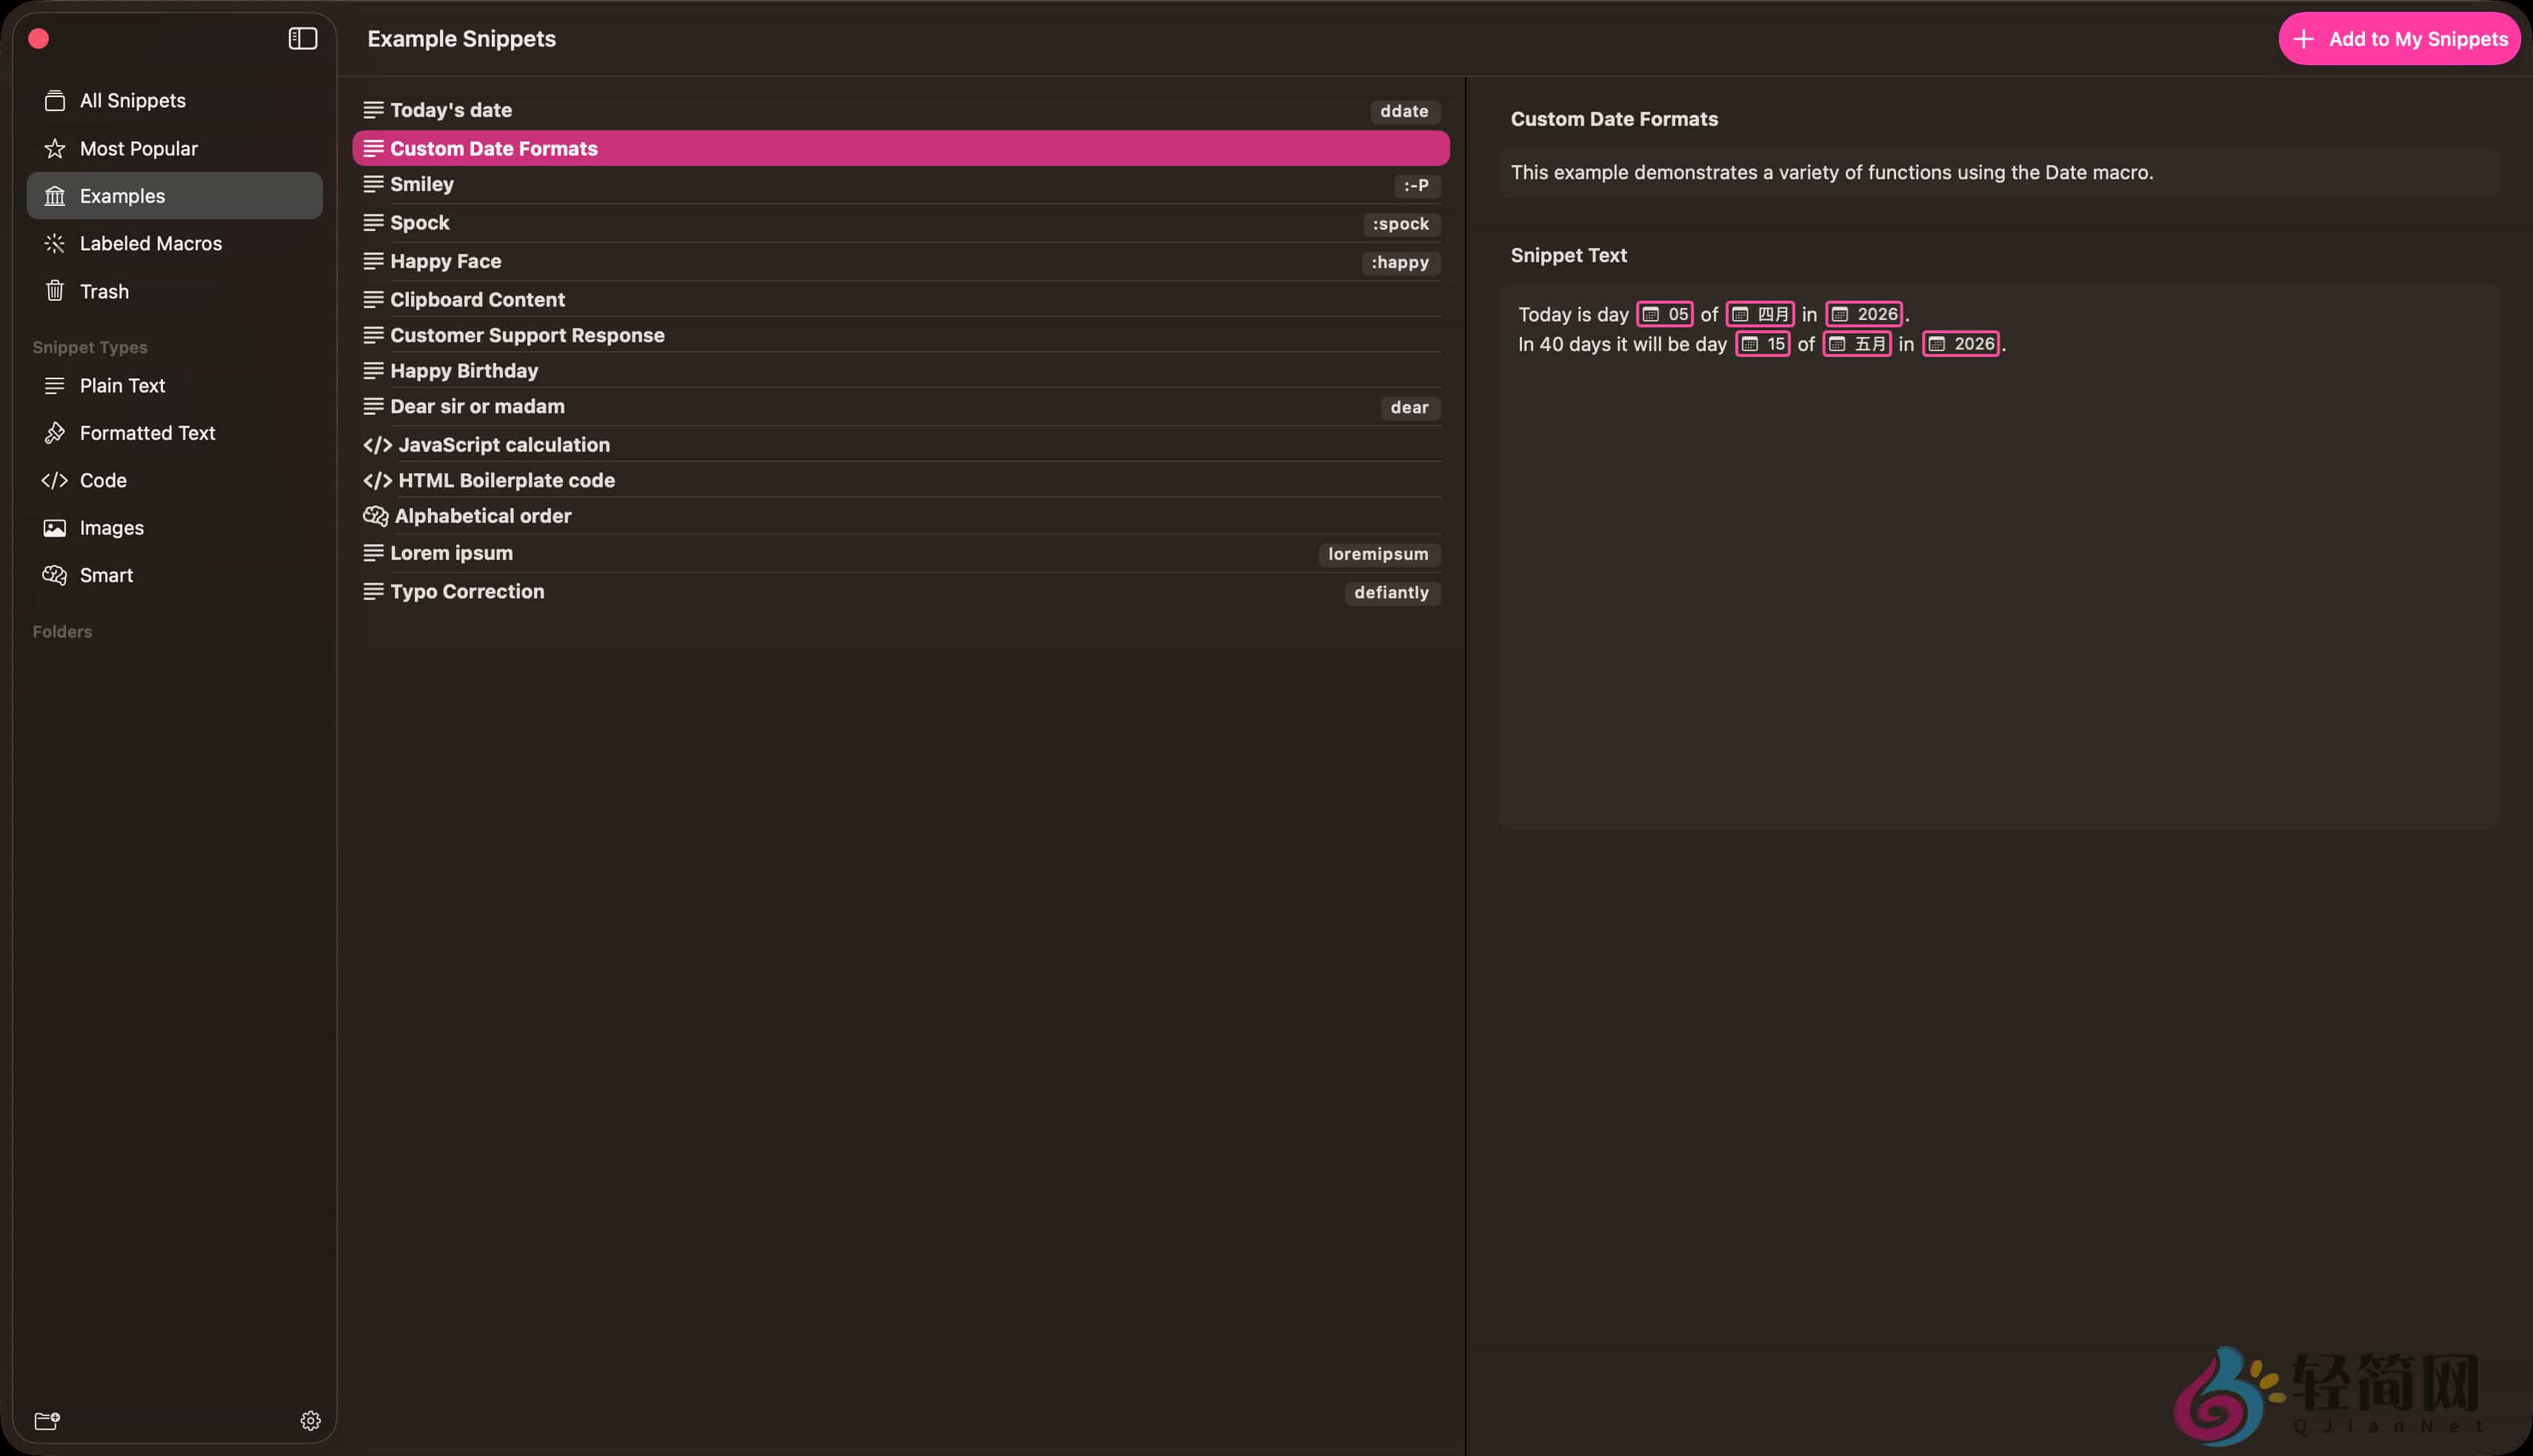This screenshot has height=1456, width=2533.
Task: Click the 四月 date macro token
Action: 1760,314
